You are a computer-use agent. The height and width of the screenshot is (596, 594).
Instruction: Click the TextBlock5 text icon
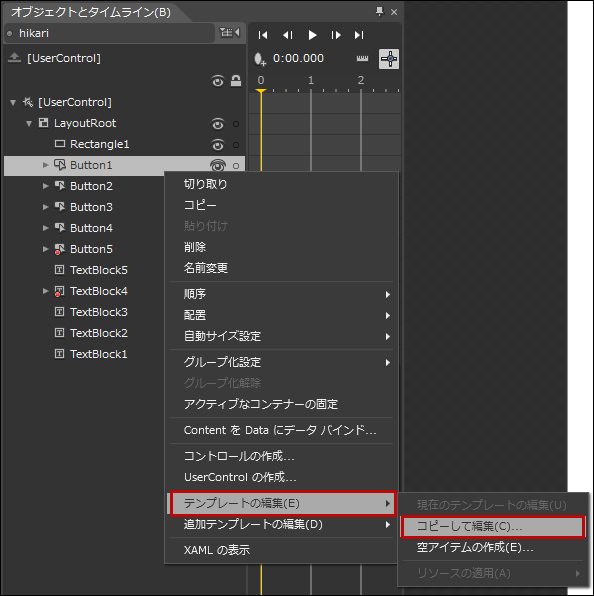[59, 270]
